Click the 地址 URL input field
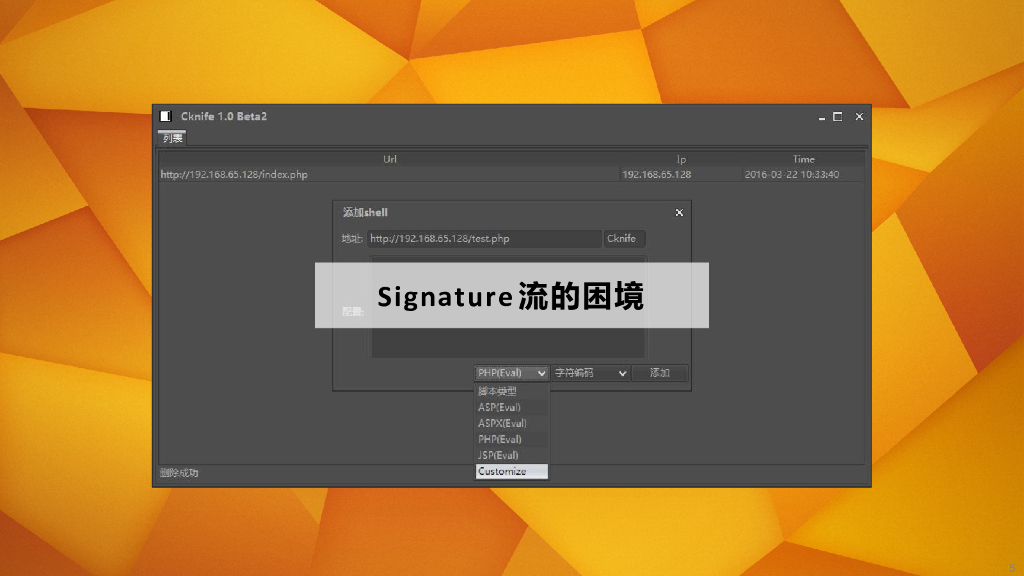This screenshot has width=1024, height=576. [484, 239]
